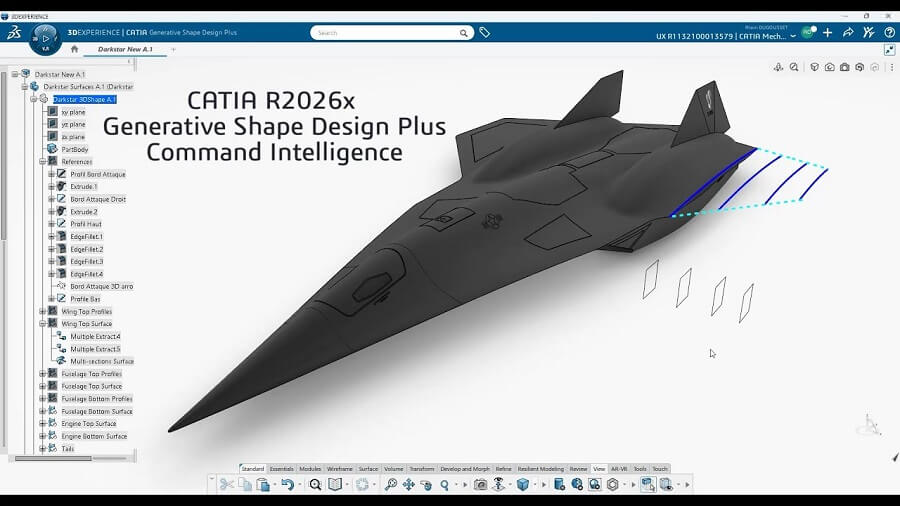Switch to the Surface toolbar tab
Image resolution: width=900 pixels, height=506 pixels.
coord(368,469)
